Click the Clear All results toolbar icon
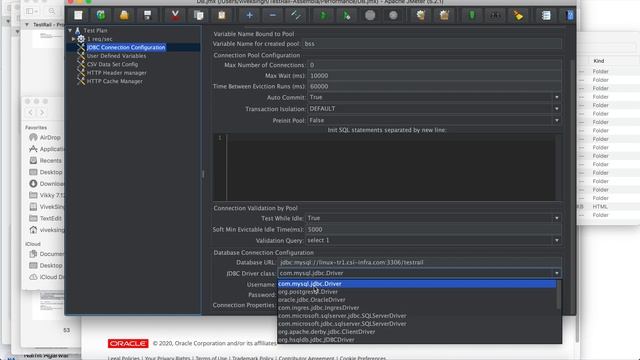Image resolution: width=640 pixels, height=360 pixels. tap(444, 16)
